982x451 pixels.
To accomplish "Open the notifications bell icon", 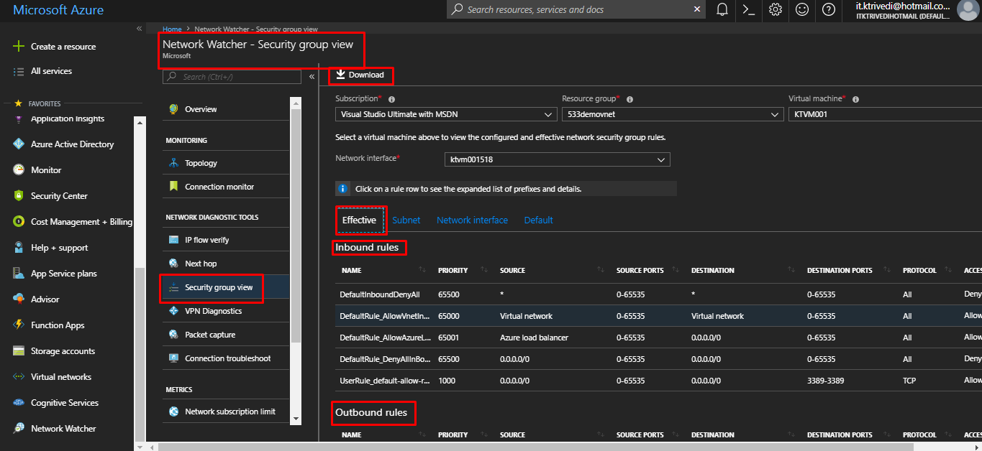I will [x=722, y=10].
